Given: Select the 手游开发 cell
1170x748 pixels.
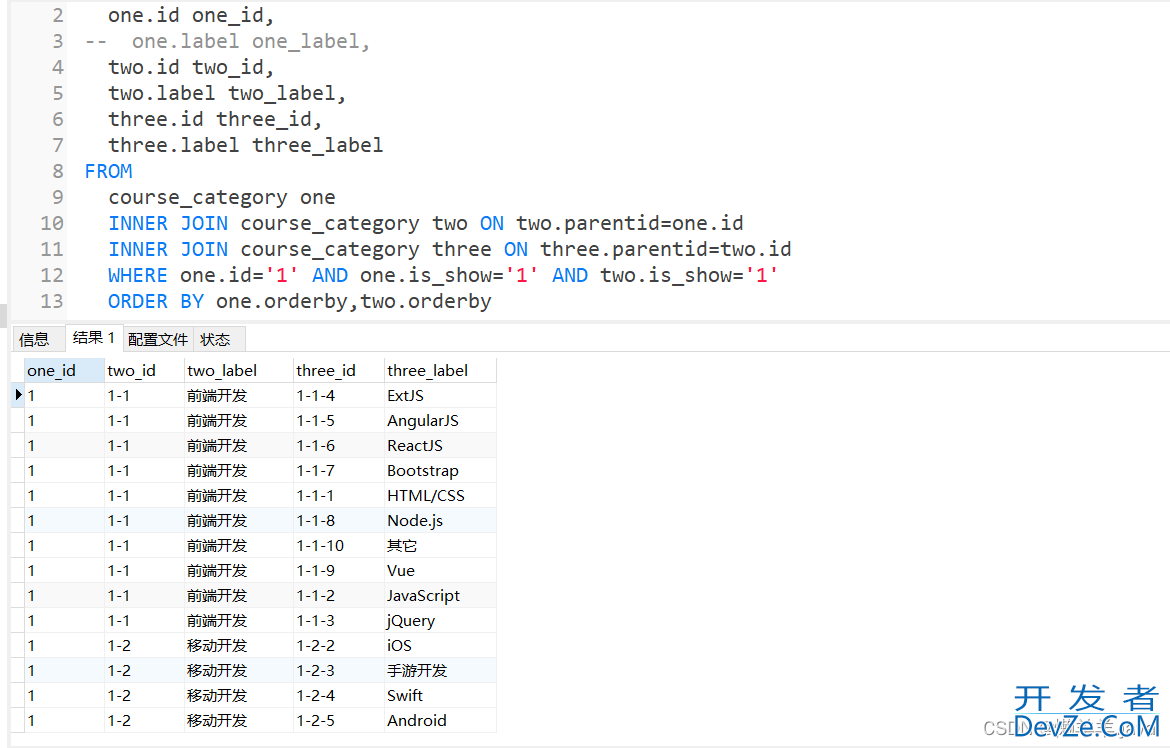Looking at the screenshot, I should tap(440, 670).
